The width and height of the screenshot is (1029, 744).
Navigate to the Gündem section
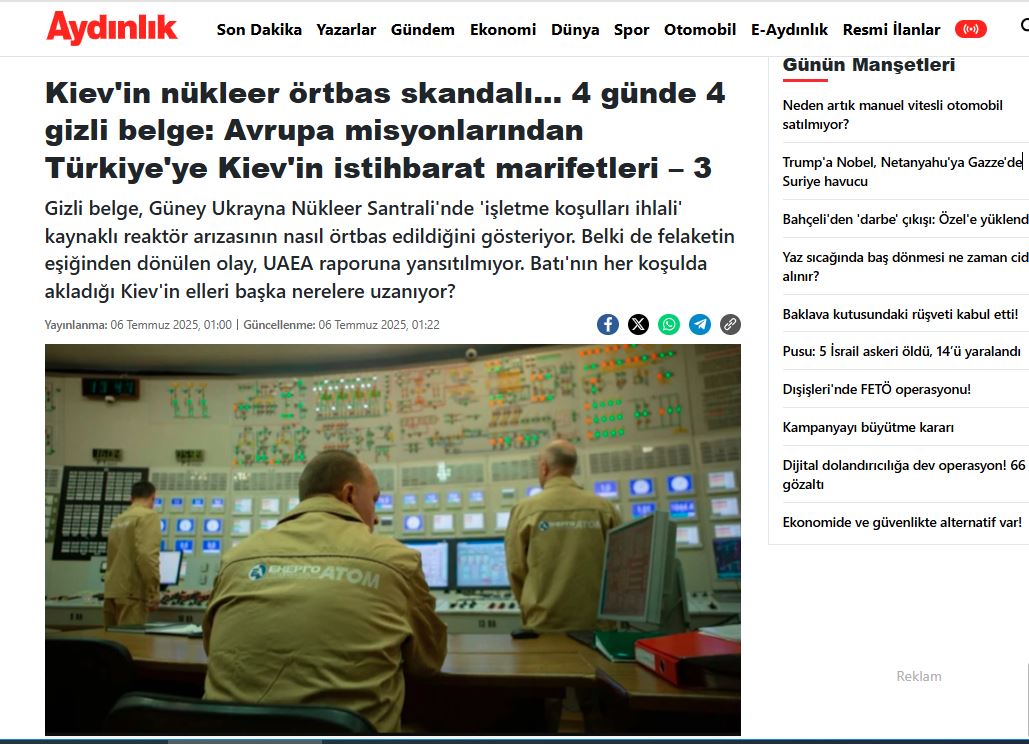click(422, 29)
